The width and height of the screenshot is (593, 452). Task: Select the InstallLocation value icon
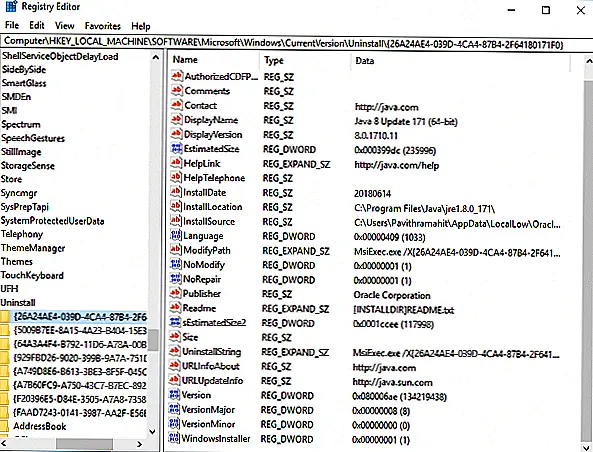176,207
